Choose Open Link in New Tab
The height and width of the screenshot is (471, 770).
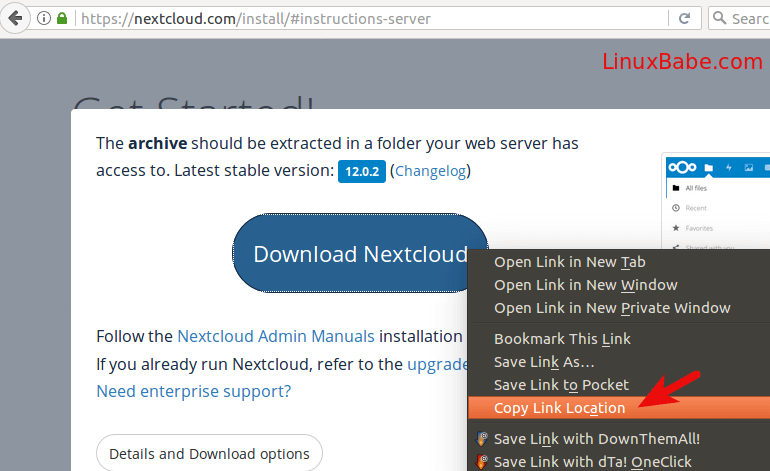click(x=569, y=262)
